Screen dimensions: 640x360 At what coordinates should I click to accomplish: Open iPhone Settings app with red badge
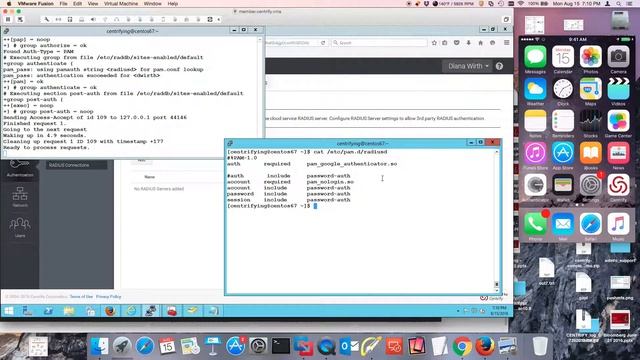(x=591, y=185)
